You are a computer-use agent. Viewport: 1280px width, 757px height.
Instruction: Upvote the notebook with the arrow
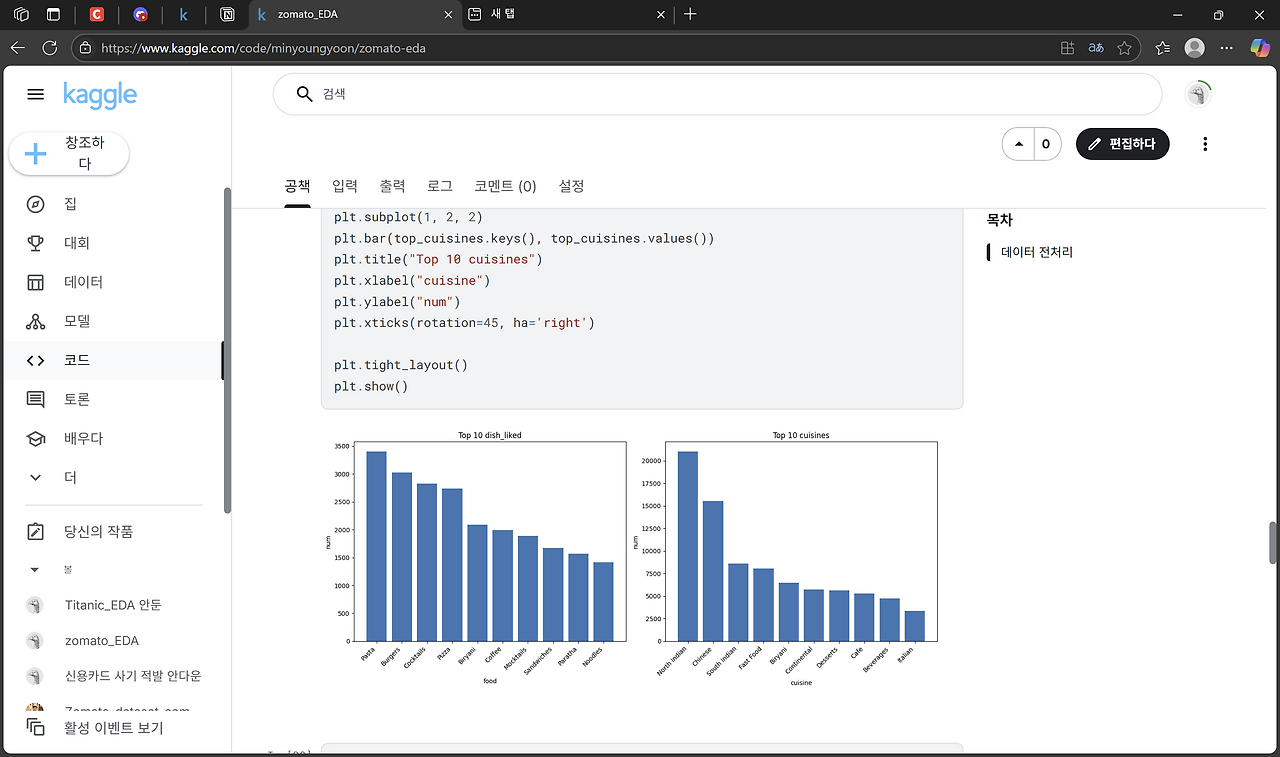tap(1019, 144)
